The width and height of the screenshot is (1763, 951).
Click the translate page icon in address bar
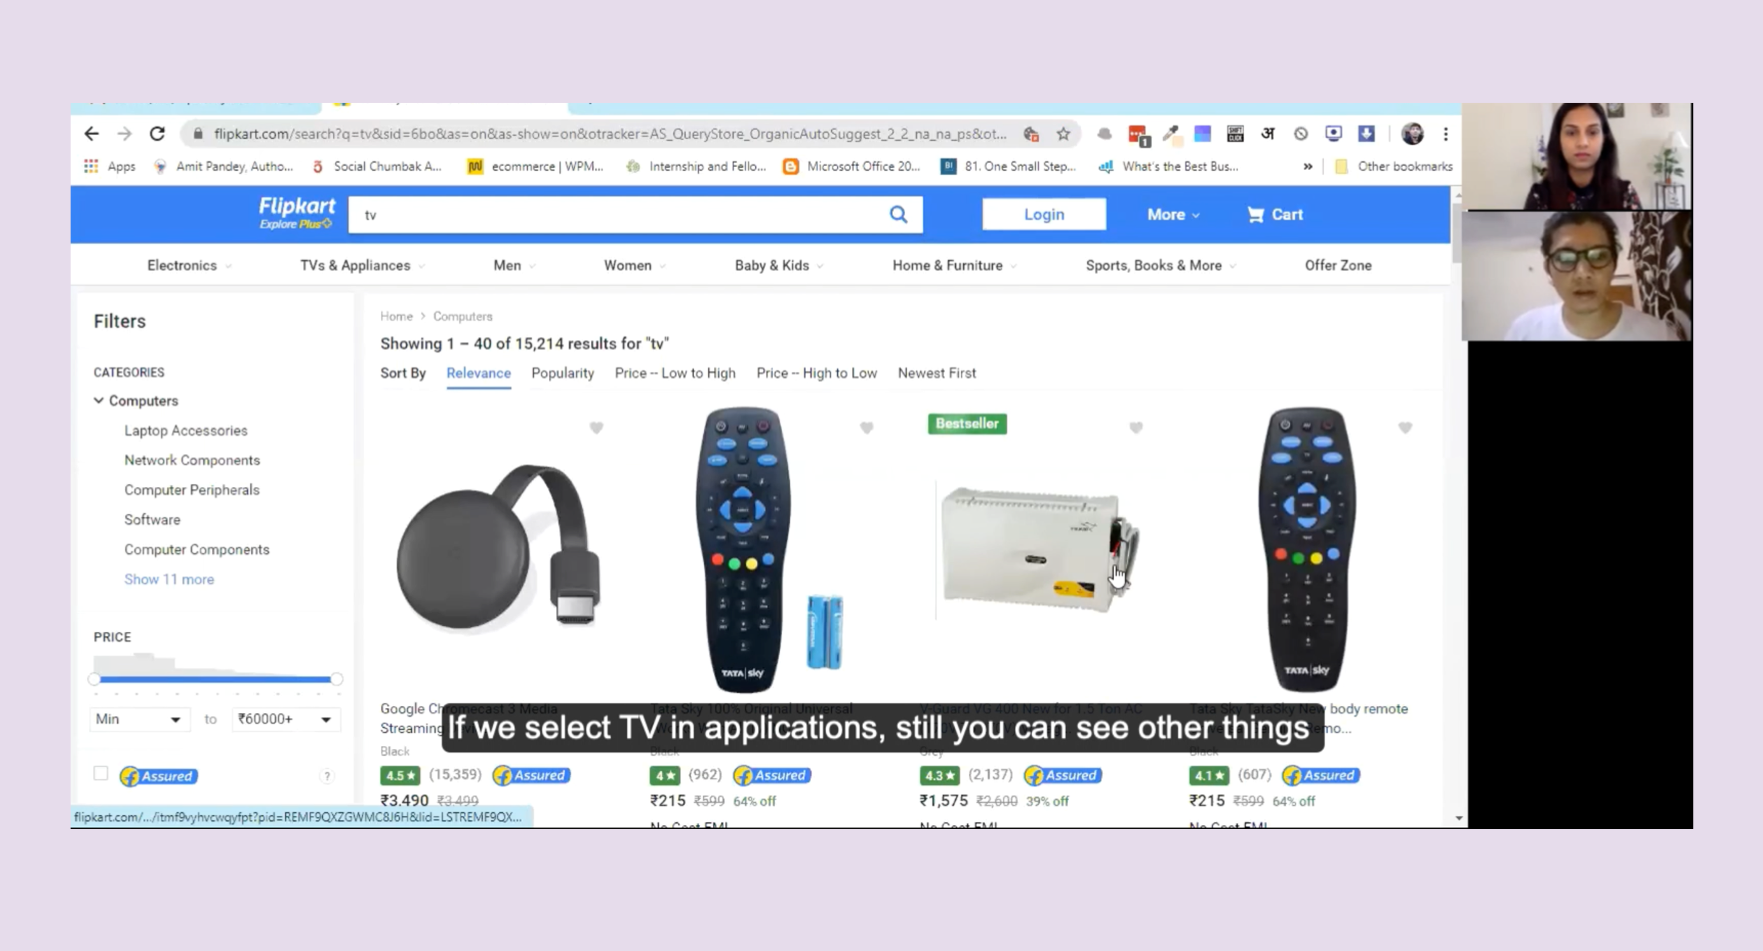1031,133
